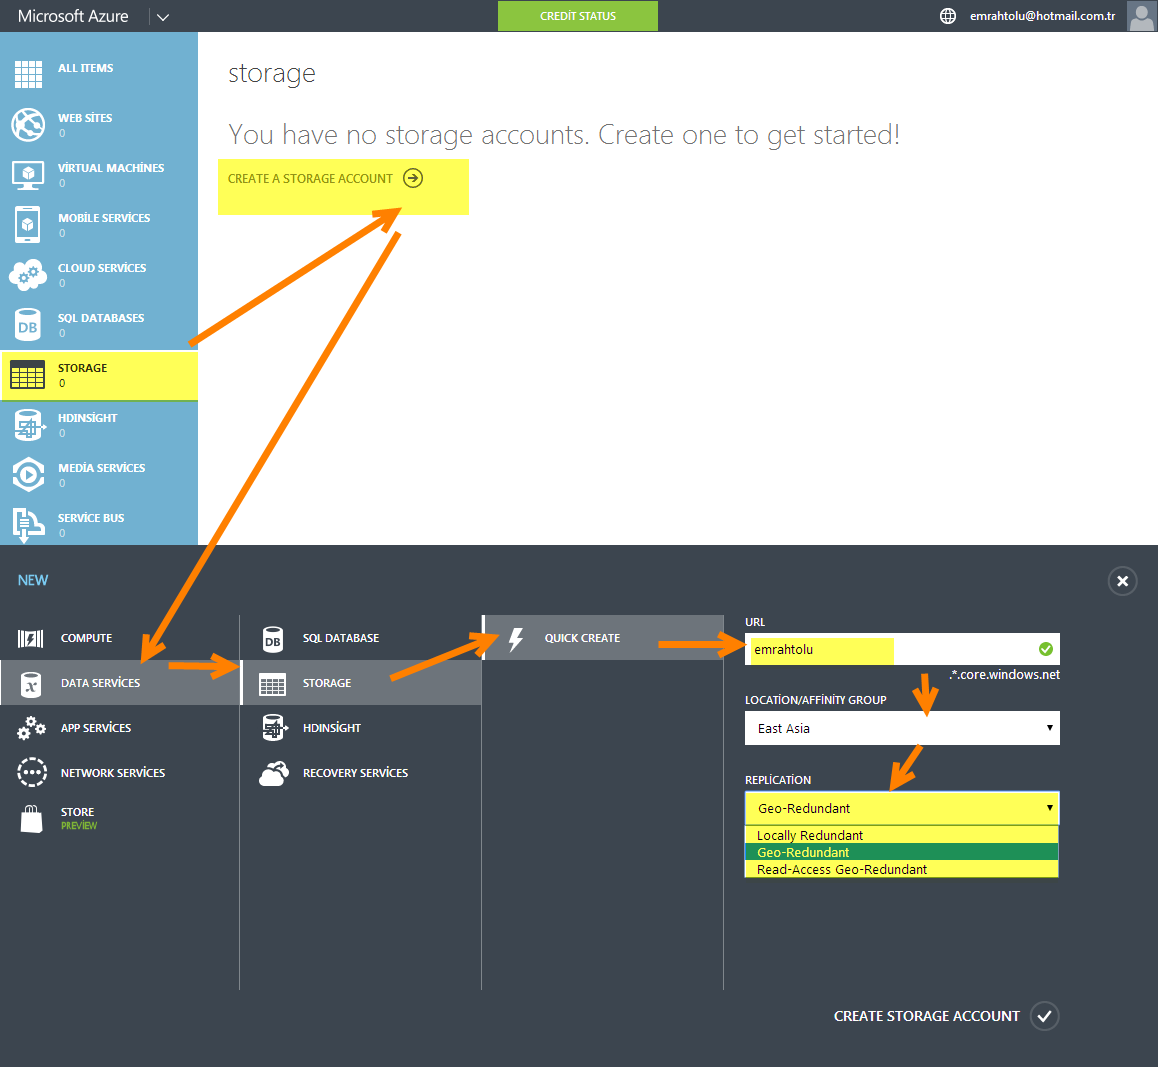1158x1067 pixels.
Task: Open Cloud Services in the sidebar
Action: [x=102, y=268]
